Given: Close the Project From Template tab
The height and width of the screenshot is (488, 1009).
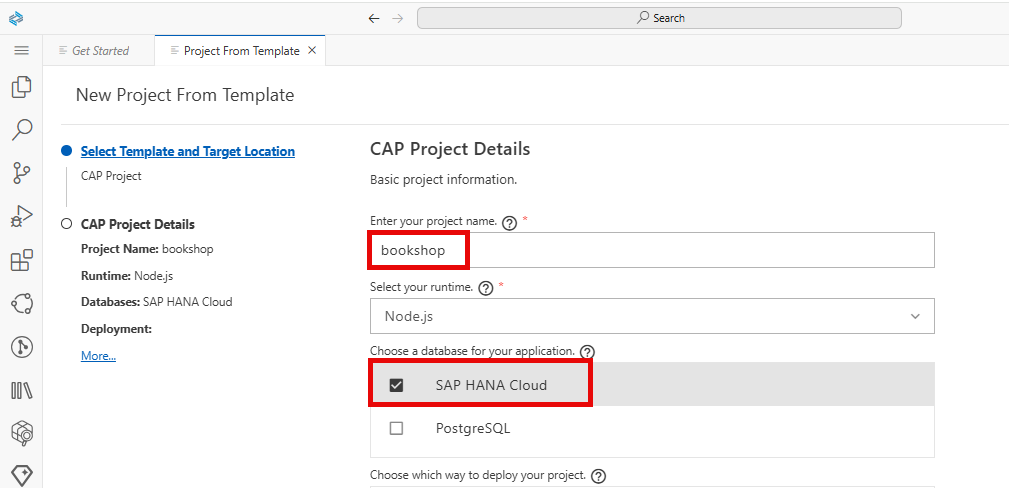Looking at the screenshot, I should click(x=312, y=50).
